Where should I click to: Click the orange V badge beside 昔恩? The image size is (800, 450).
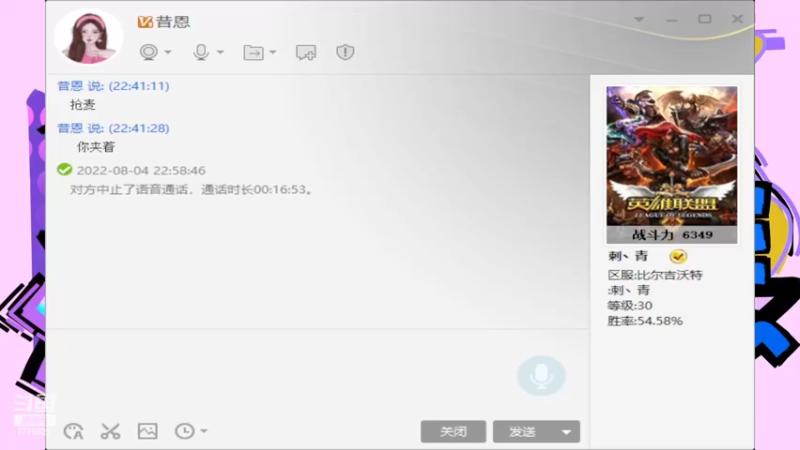tap(145, 21)
